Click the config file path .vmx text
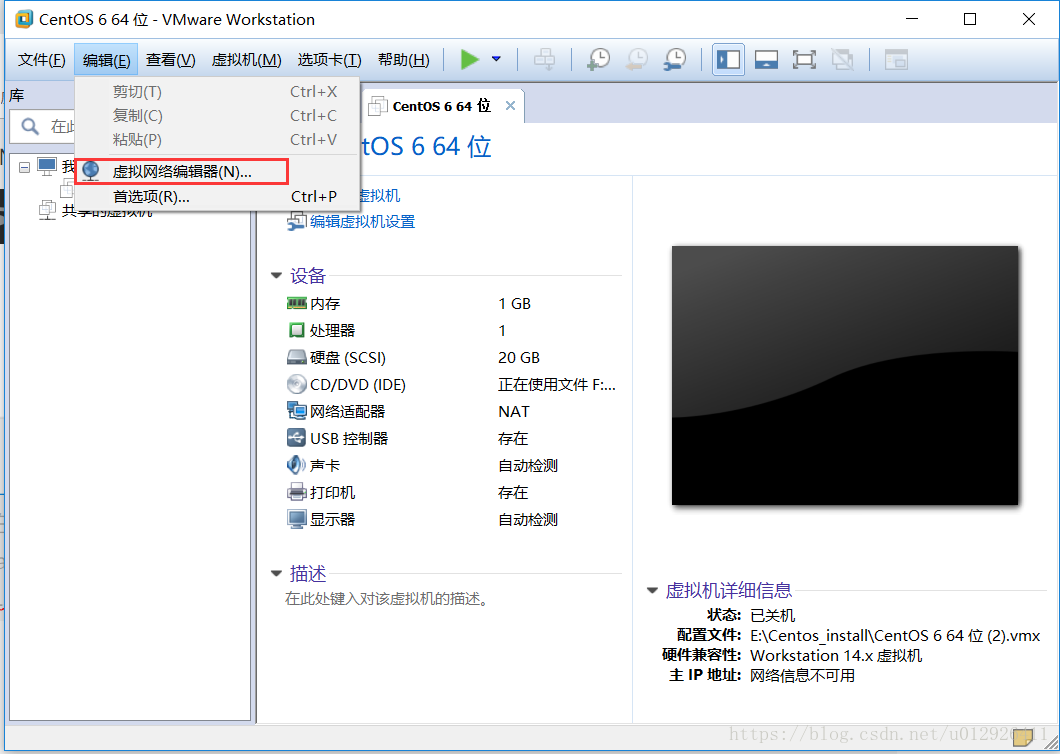The width and height of the screenshot is (1060, 754). [x=895, y=636]
